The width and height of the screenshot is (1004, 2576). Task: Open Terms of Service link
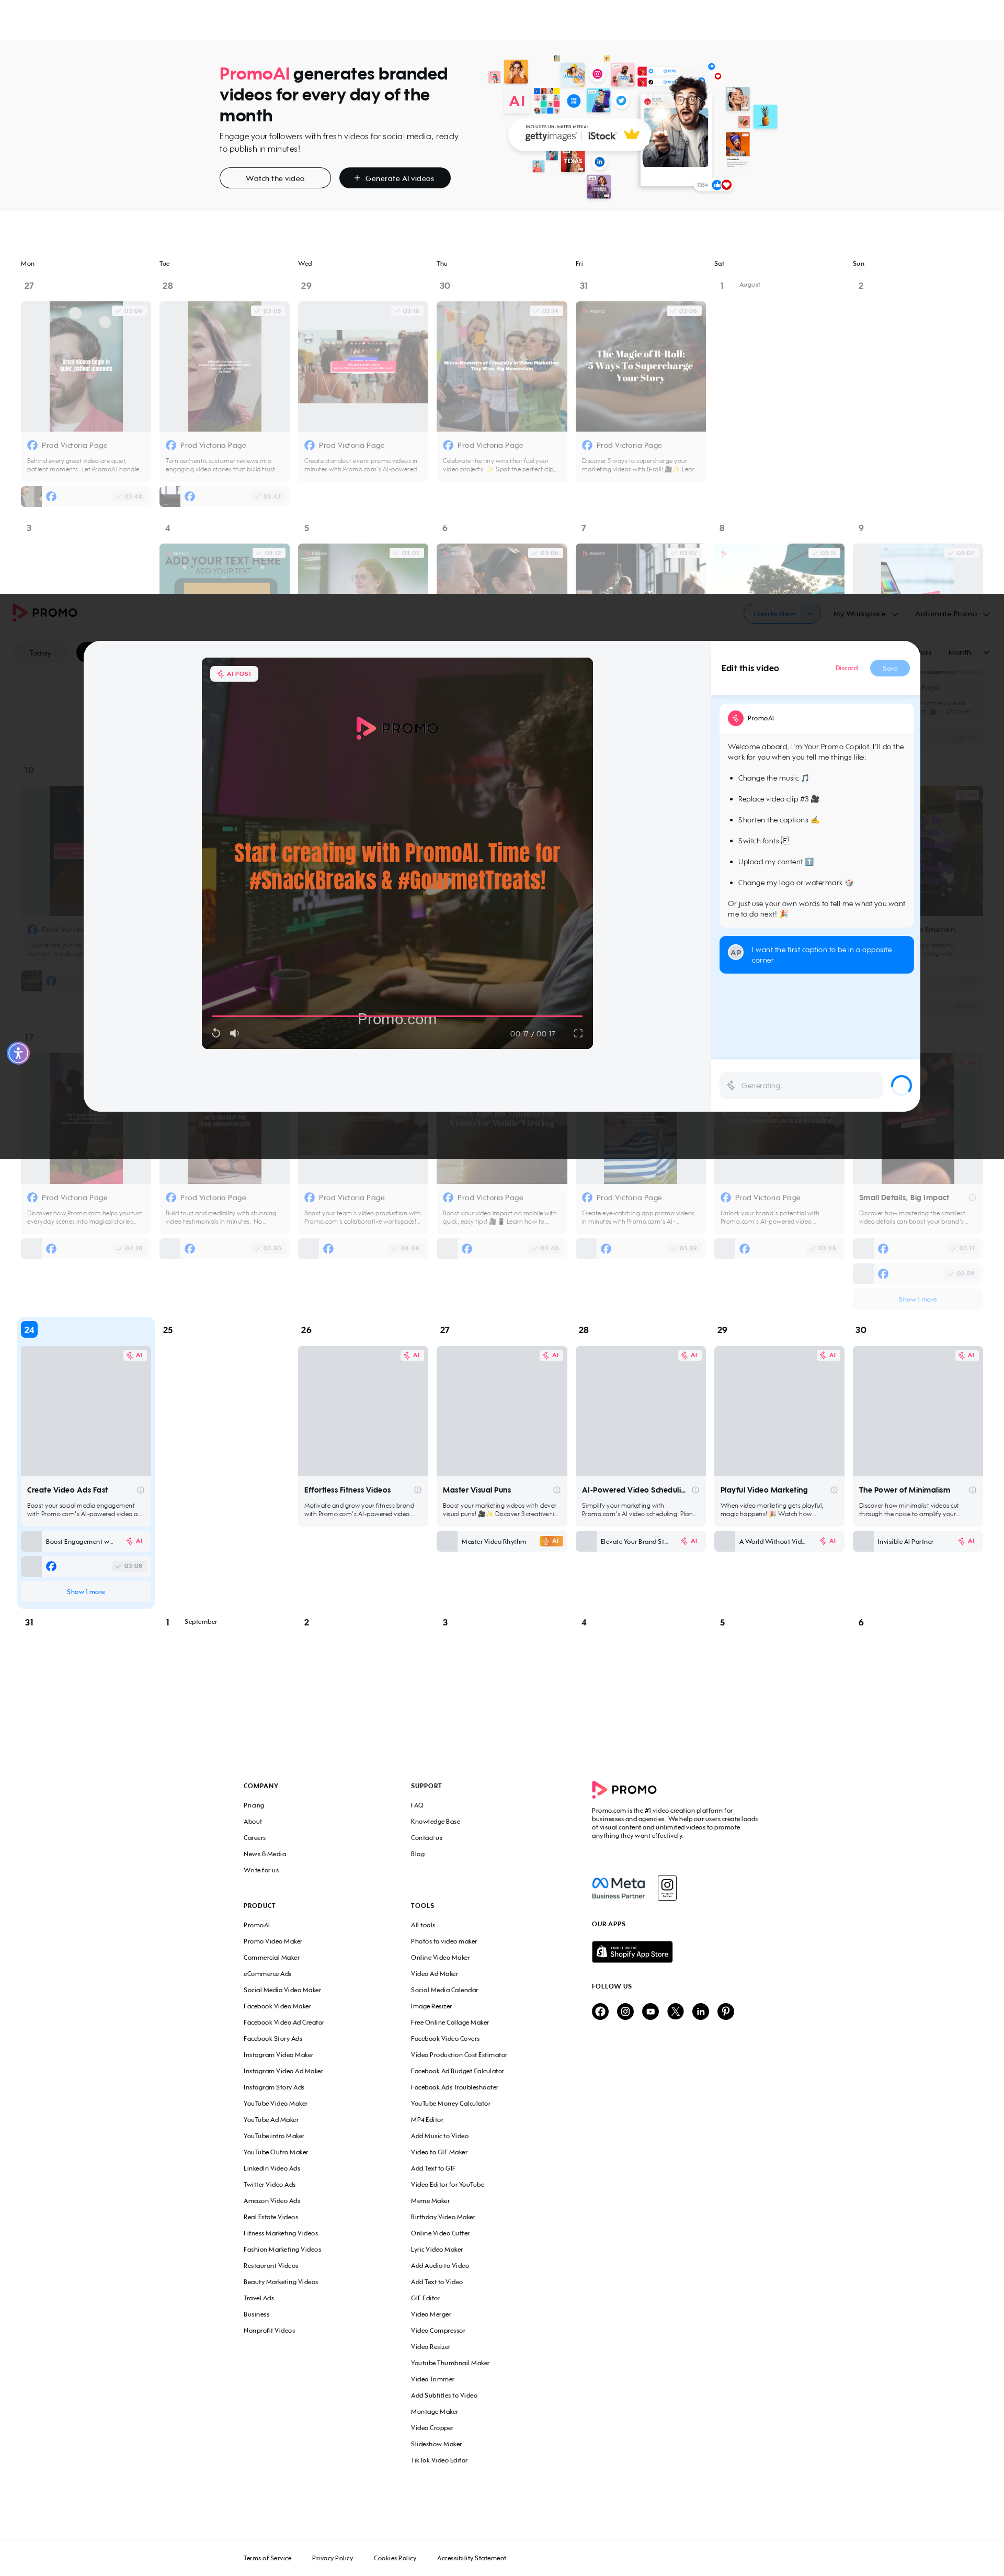pyautogui.click(x=267, y=2558)
